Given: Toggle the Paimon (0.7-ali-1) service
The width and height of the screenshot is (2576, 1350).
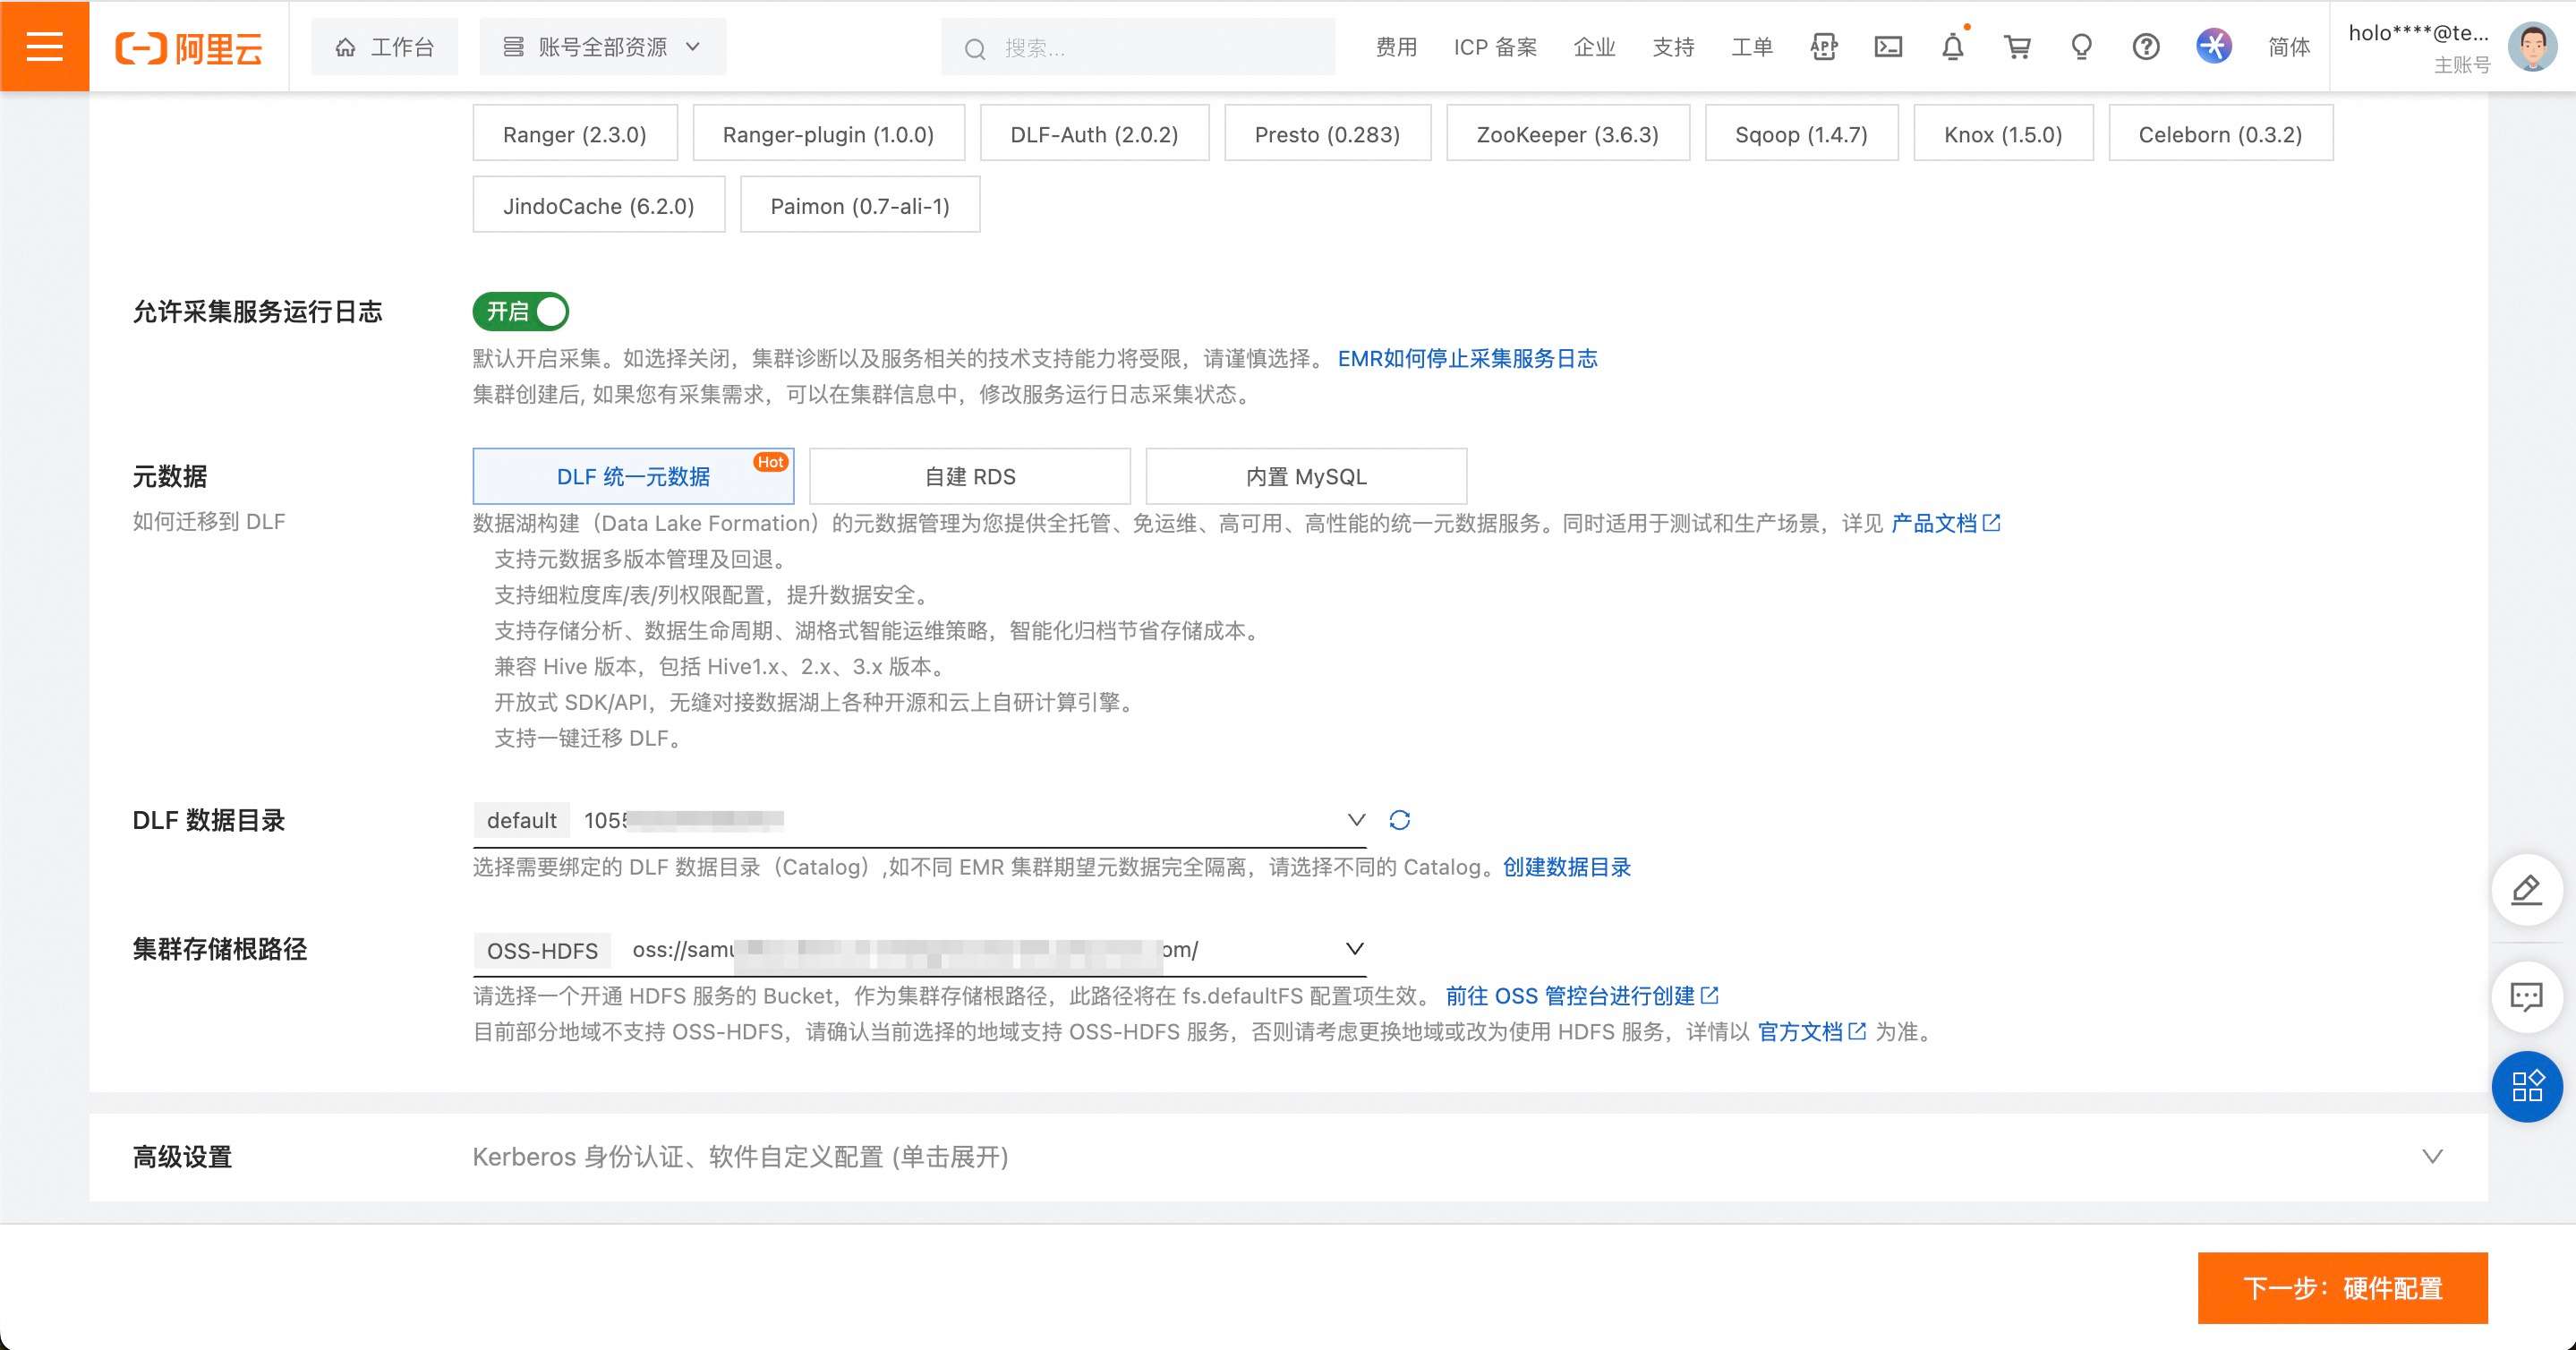Looking at the screenshot, I should [x=860, y=205].
